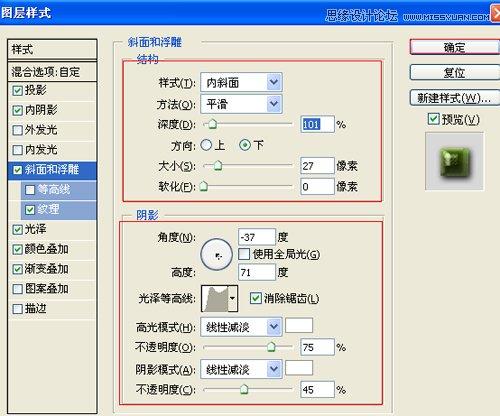Click the 深度 depth slider handle
The image size is (500, 416).
(212, 124)
